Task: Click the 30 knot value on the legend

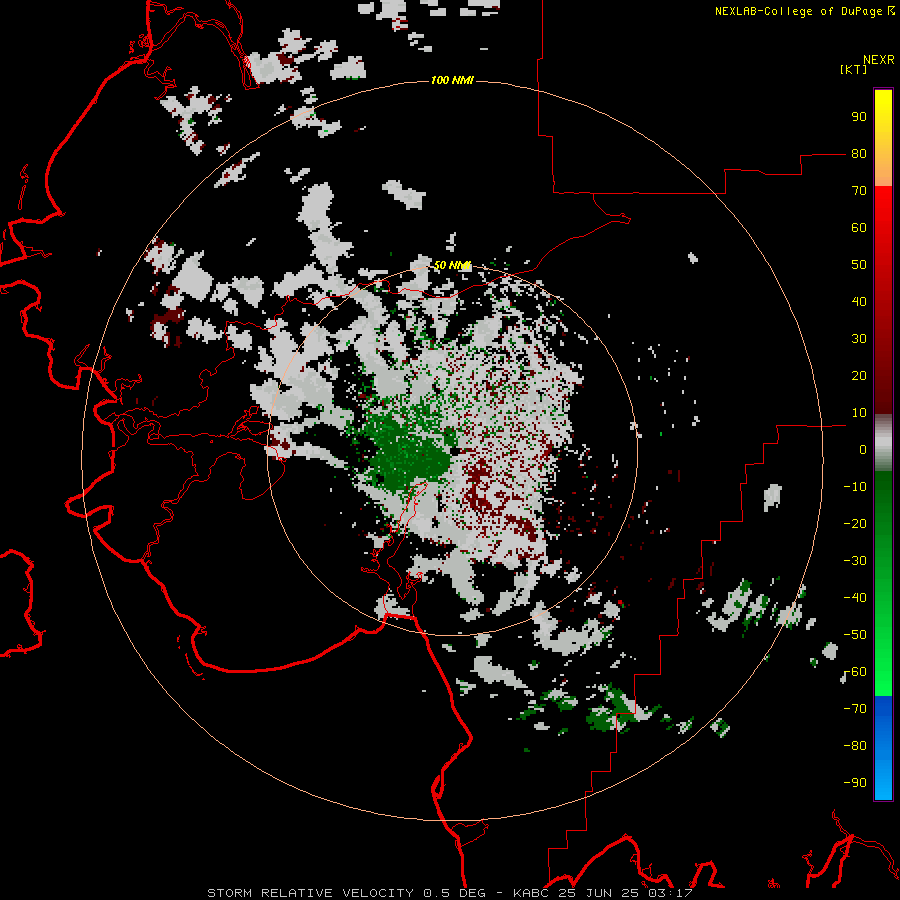Action: click(x=859, y=339)
